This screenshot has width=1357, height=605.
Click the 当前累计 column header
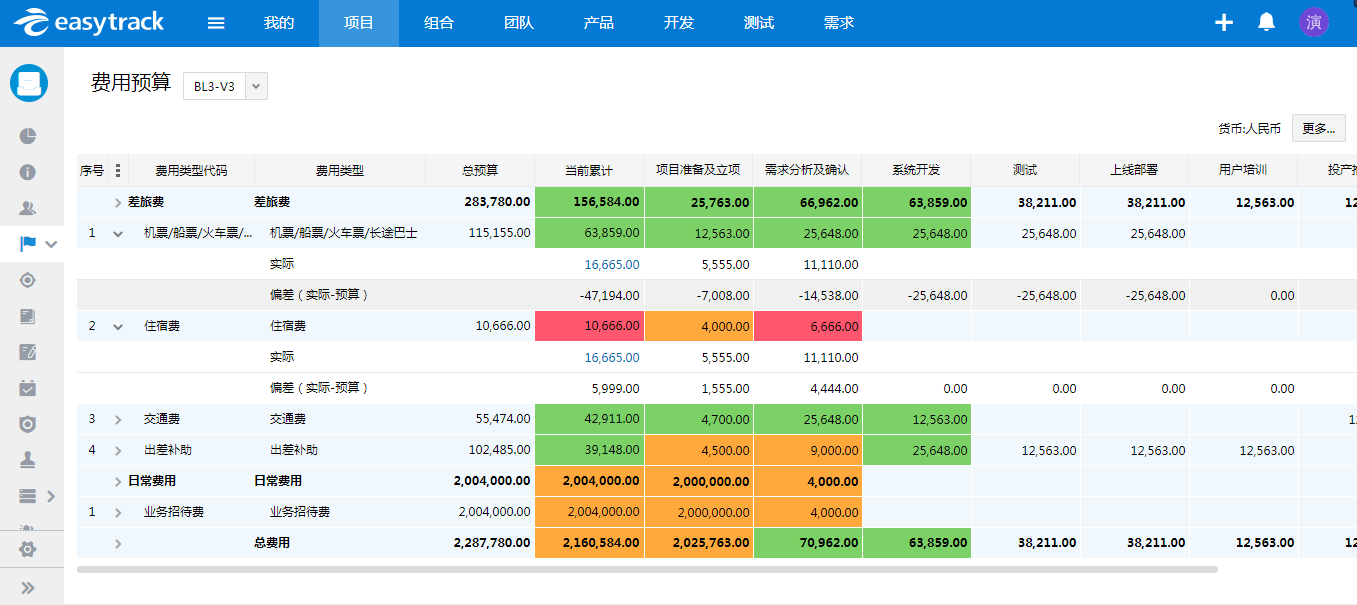click(589, 171)
